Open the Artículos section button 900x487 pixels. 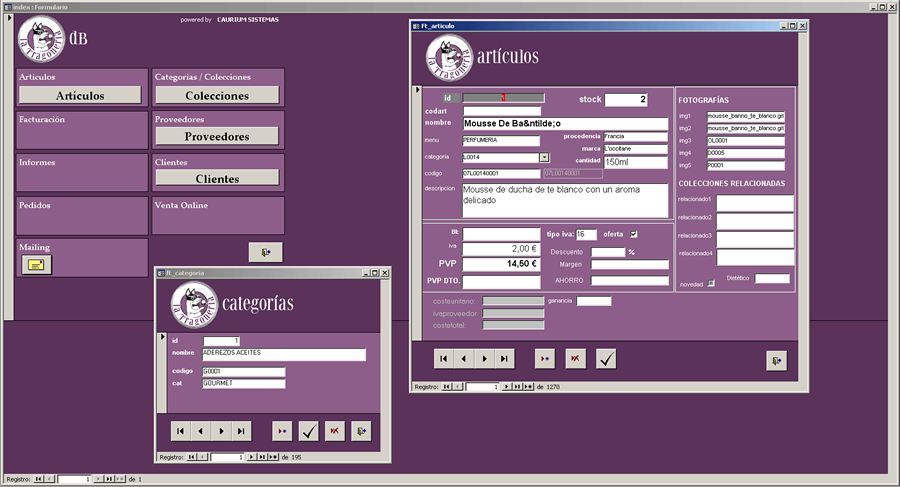[x=80, y=95]
